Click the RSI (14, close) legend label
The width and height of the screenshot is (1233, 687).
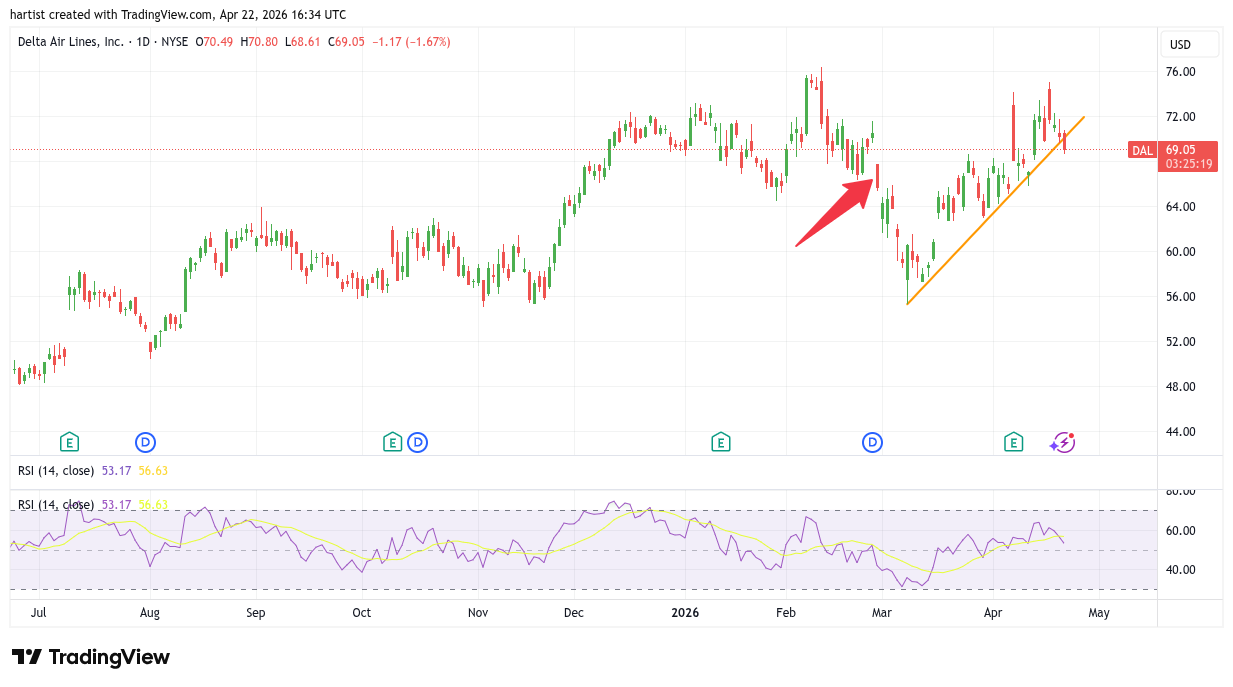[56, 470]
